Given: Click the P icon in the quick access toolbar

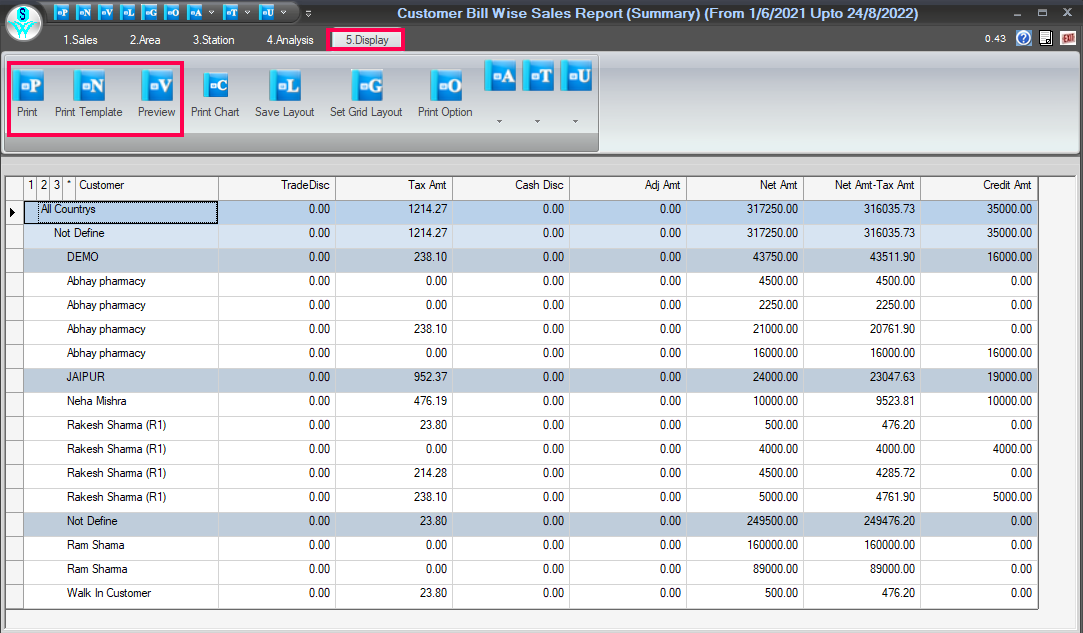Looking at the screenshot, I should tap(61, 12).
